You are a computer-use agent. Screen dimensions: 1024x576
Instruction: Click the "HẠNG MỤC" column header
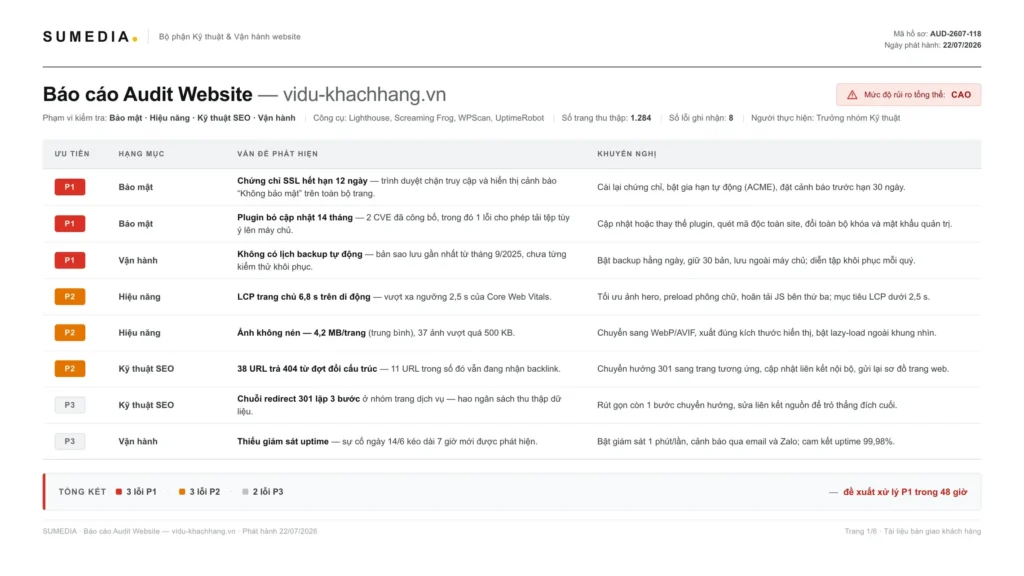coord(141,154)
